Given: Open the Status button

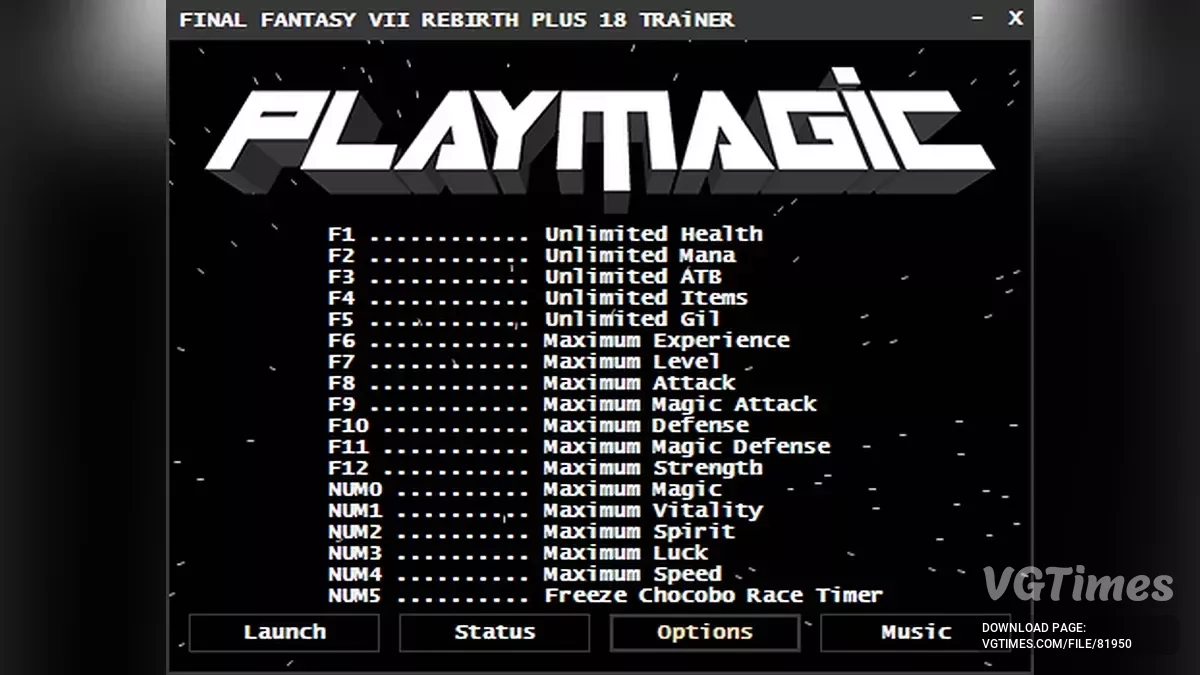Looking at the screenshot, I should tap(494, 632).
